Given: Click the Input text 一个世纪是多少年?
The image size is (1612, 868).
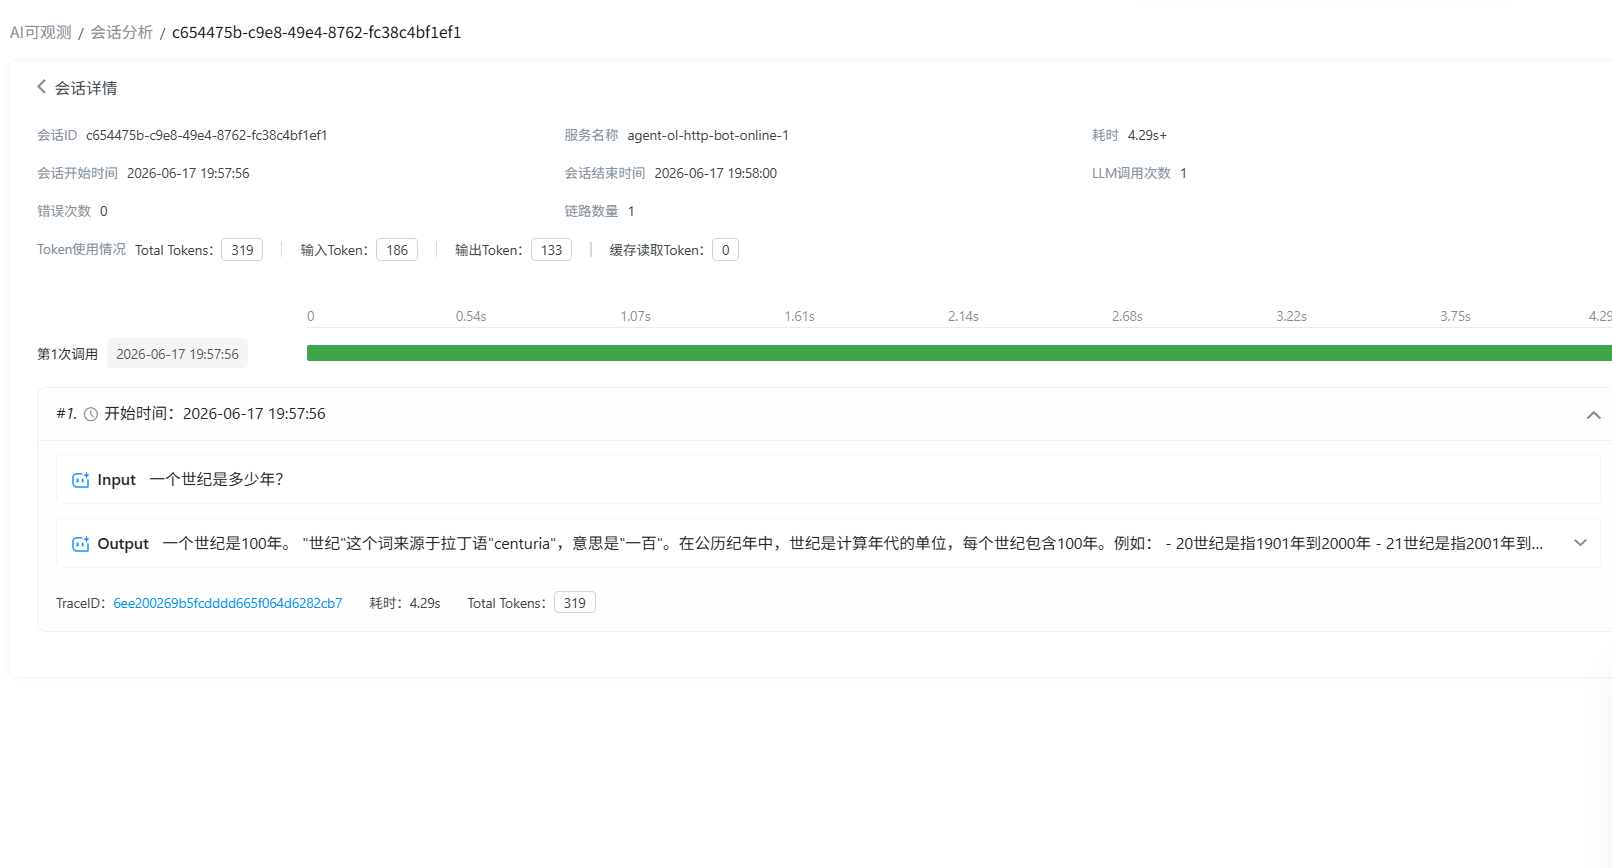Looking at the screenshot, I should [217, 480].
